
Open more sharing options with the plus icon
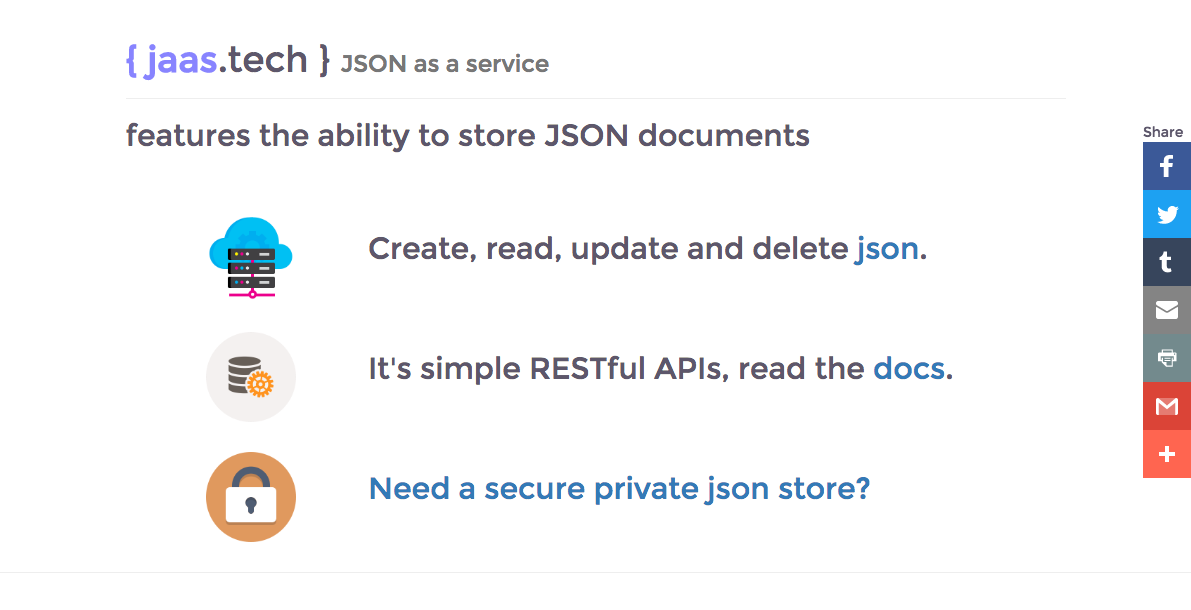pos(1166,454)
